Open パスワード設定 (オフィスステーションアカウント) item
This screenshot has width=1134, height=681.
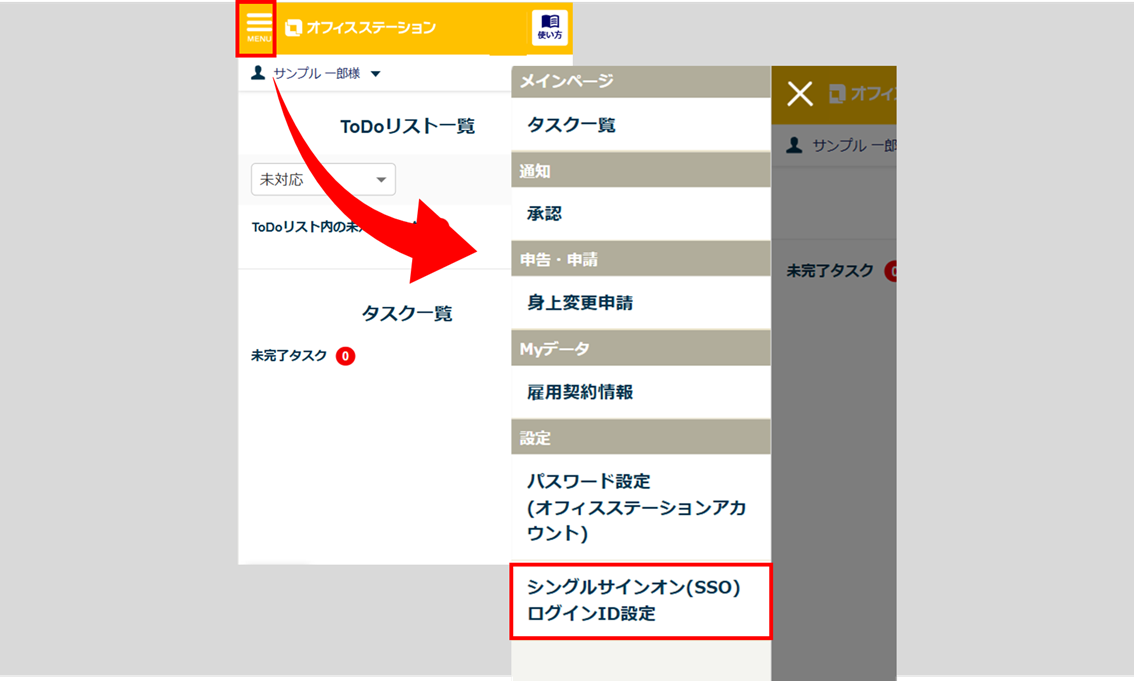click(641, 507)
